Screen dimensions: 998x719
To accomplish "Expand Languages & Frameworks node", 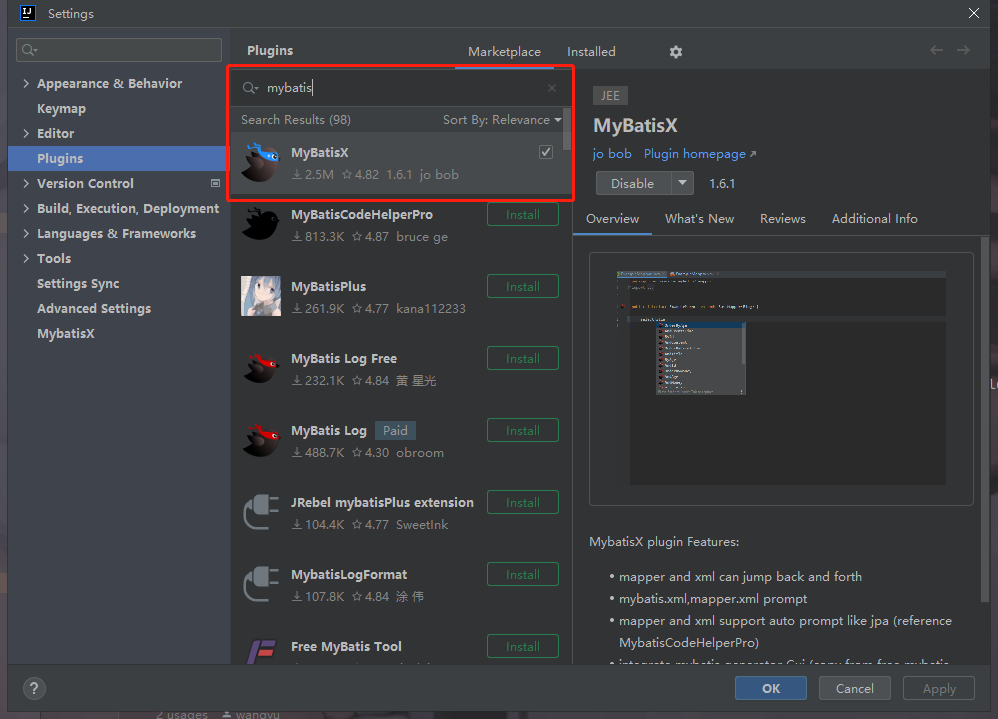I will click(x=26, y=234).
